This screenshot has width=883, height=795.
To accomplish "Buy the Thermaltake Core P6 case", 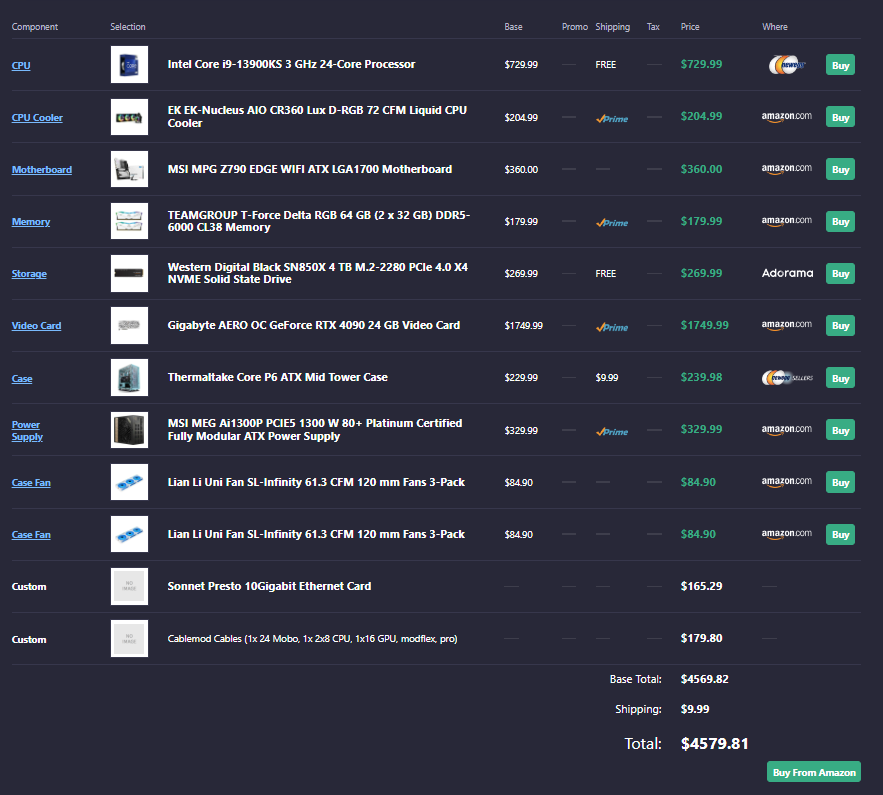I will (x=840, y=378).
